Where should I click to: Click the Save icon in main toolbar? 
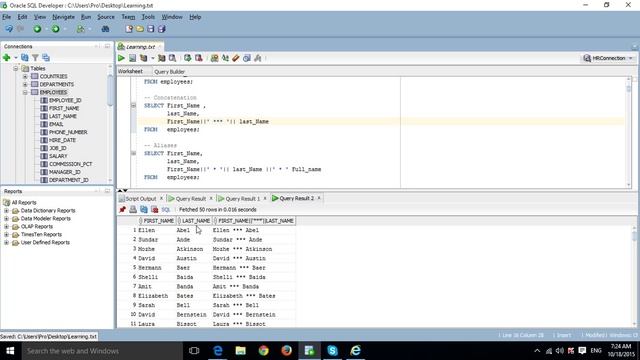[151, 29]
